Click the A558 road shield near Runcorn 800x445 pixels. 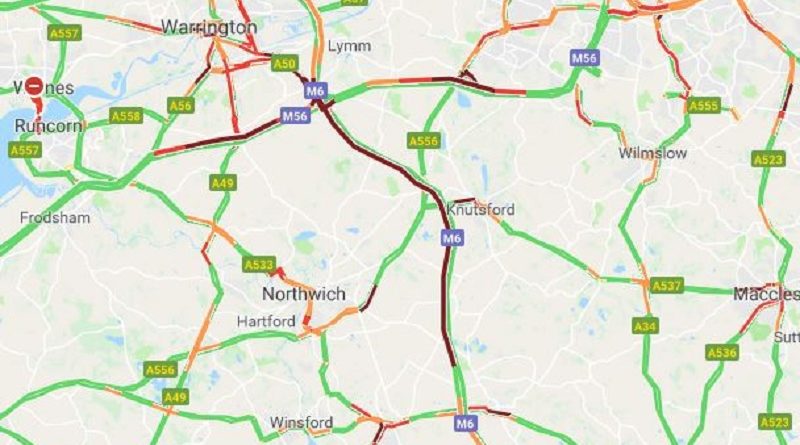[126, 116]
